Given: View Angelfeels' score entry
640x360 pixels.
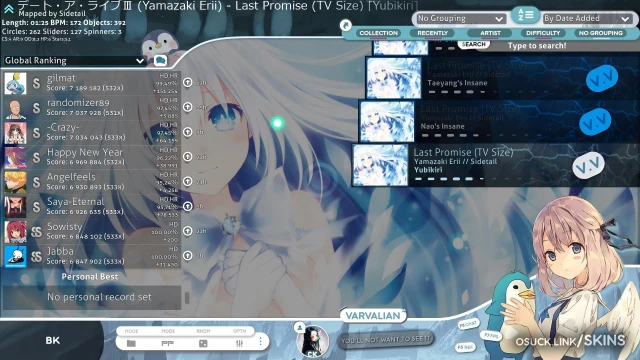Looking at the screenshot, I should [92, 182].
